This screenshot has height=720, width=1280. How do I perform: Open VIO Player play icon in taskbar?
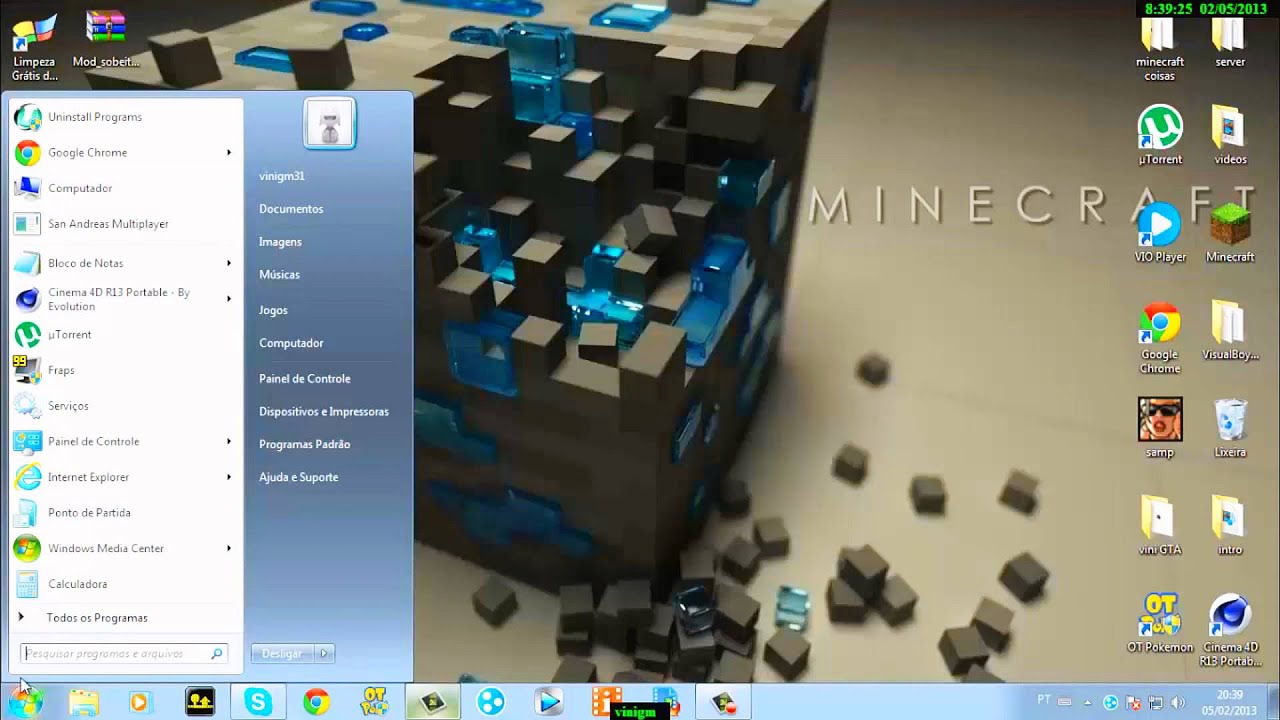[549, 702]
